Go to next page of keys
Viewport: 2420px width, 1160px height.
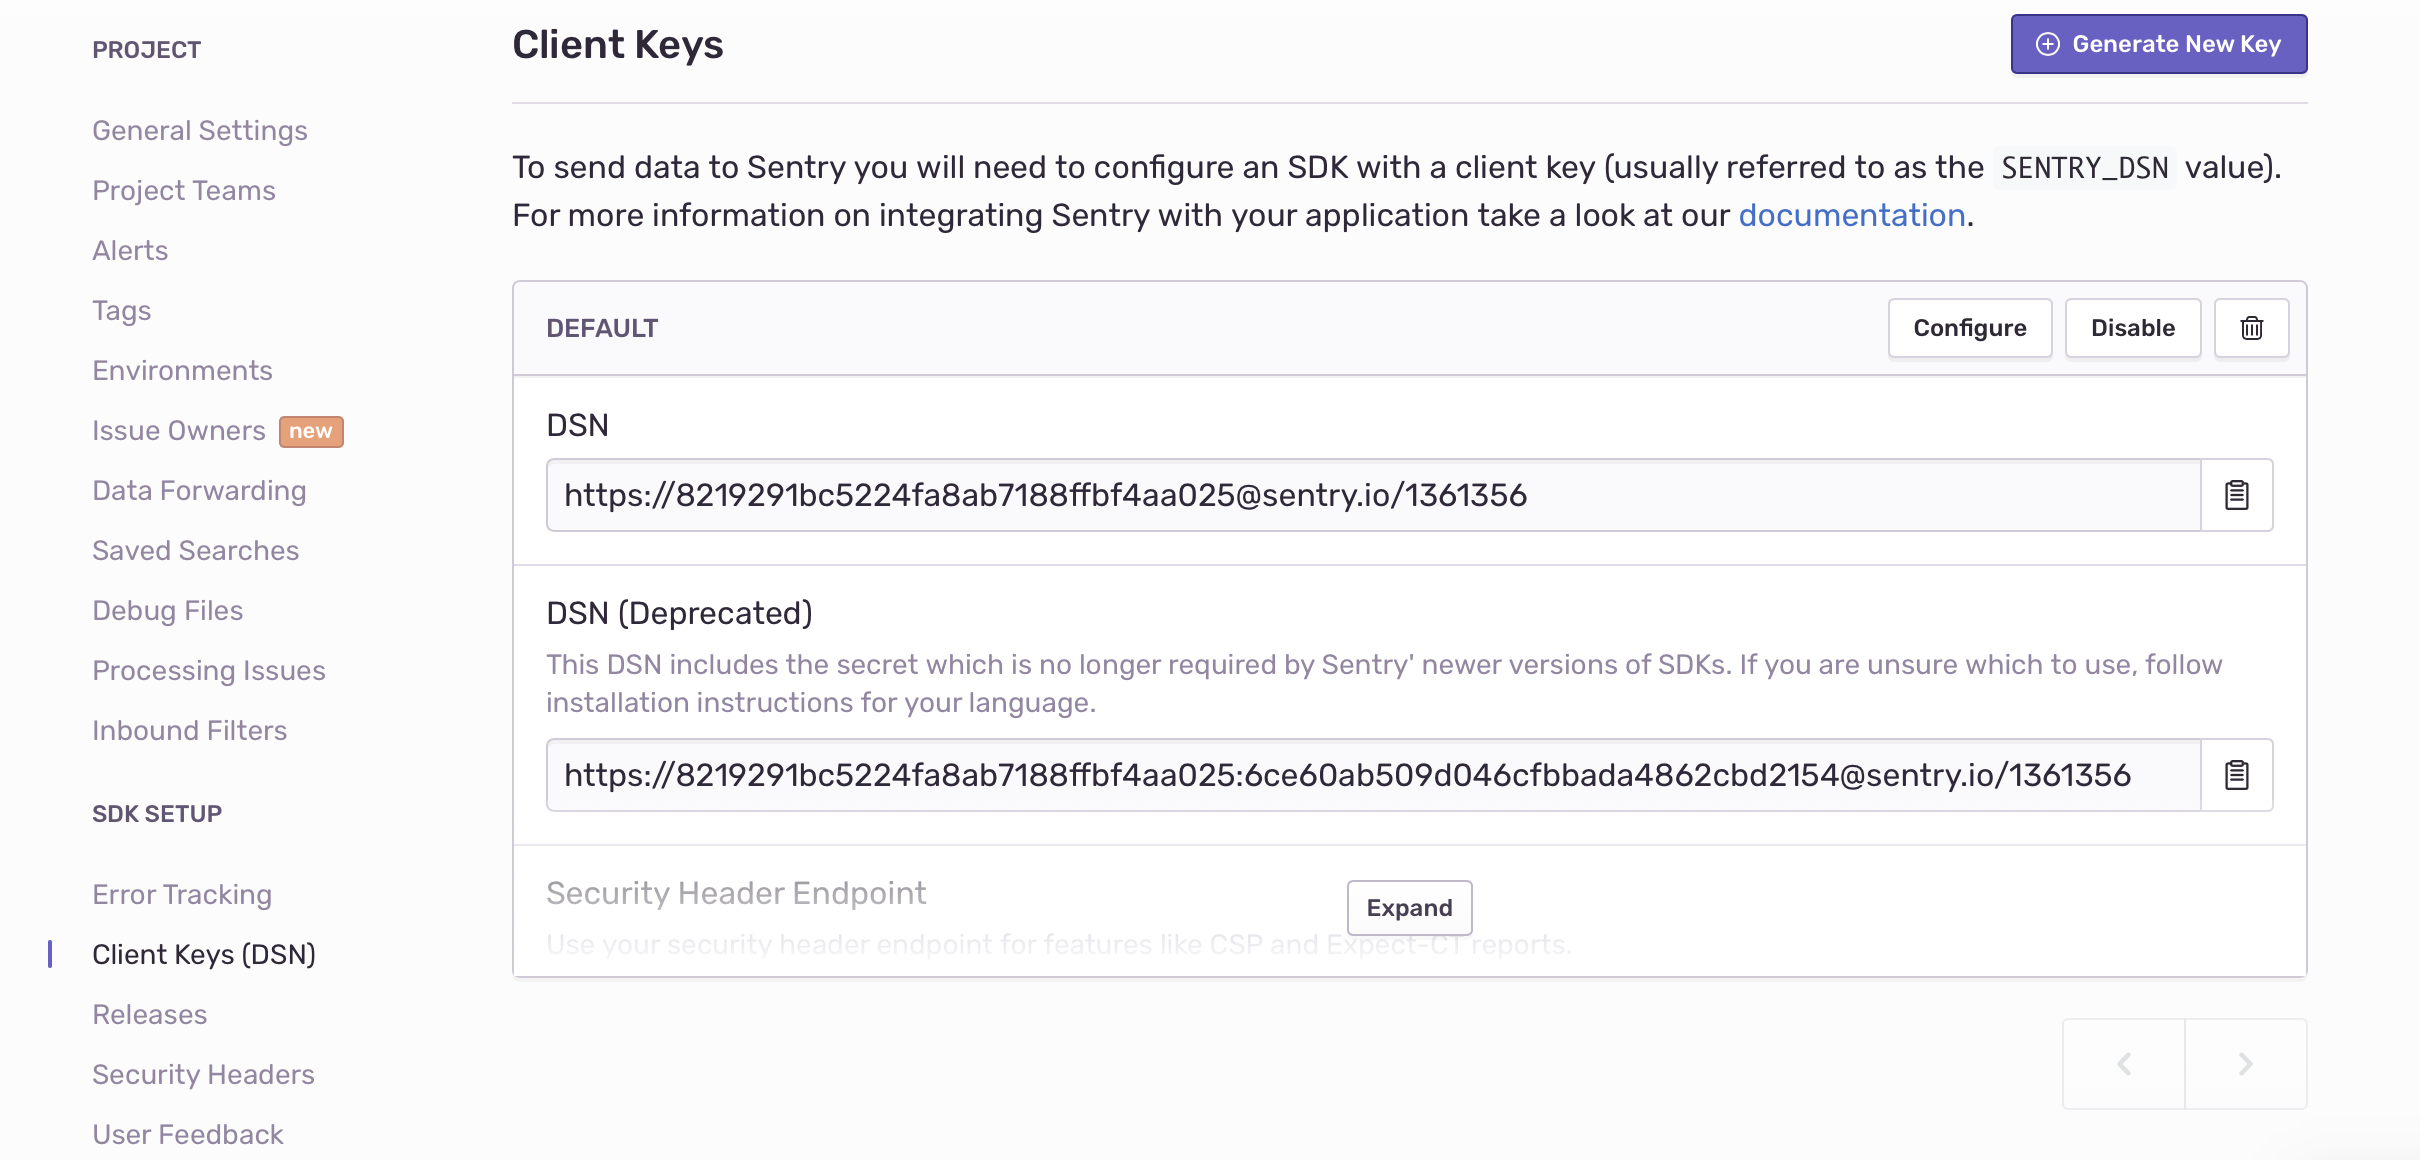point(2246,1064)
